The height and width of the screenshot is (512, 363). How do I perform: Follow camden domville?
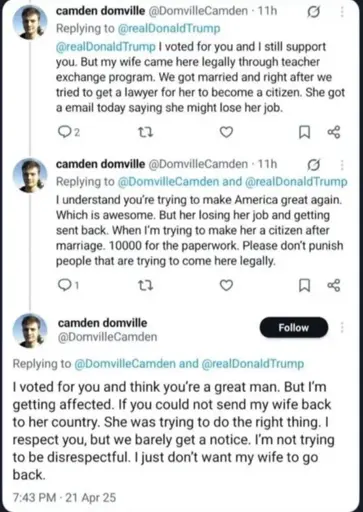point(294,327)
